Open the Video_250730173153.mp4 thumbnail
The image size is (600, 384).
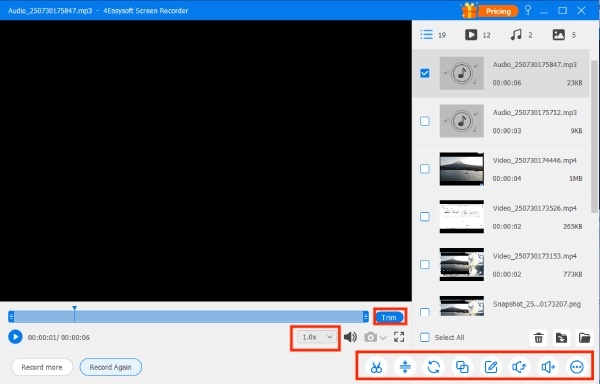pyautogui.click(x=461, y=264)
